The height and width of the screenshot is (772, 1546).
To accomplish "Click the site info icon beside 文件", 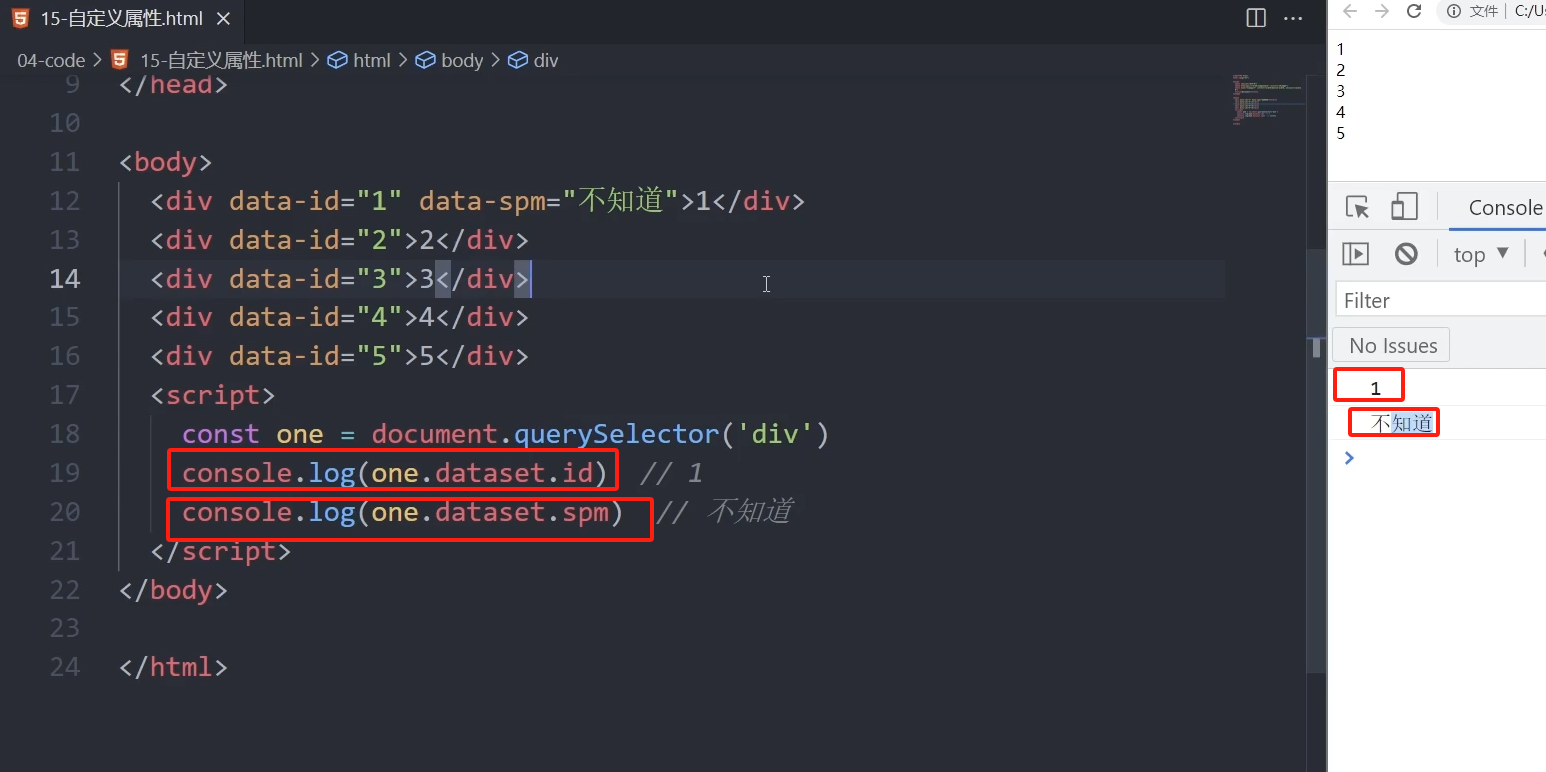I will tap(1453, 11).
